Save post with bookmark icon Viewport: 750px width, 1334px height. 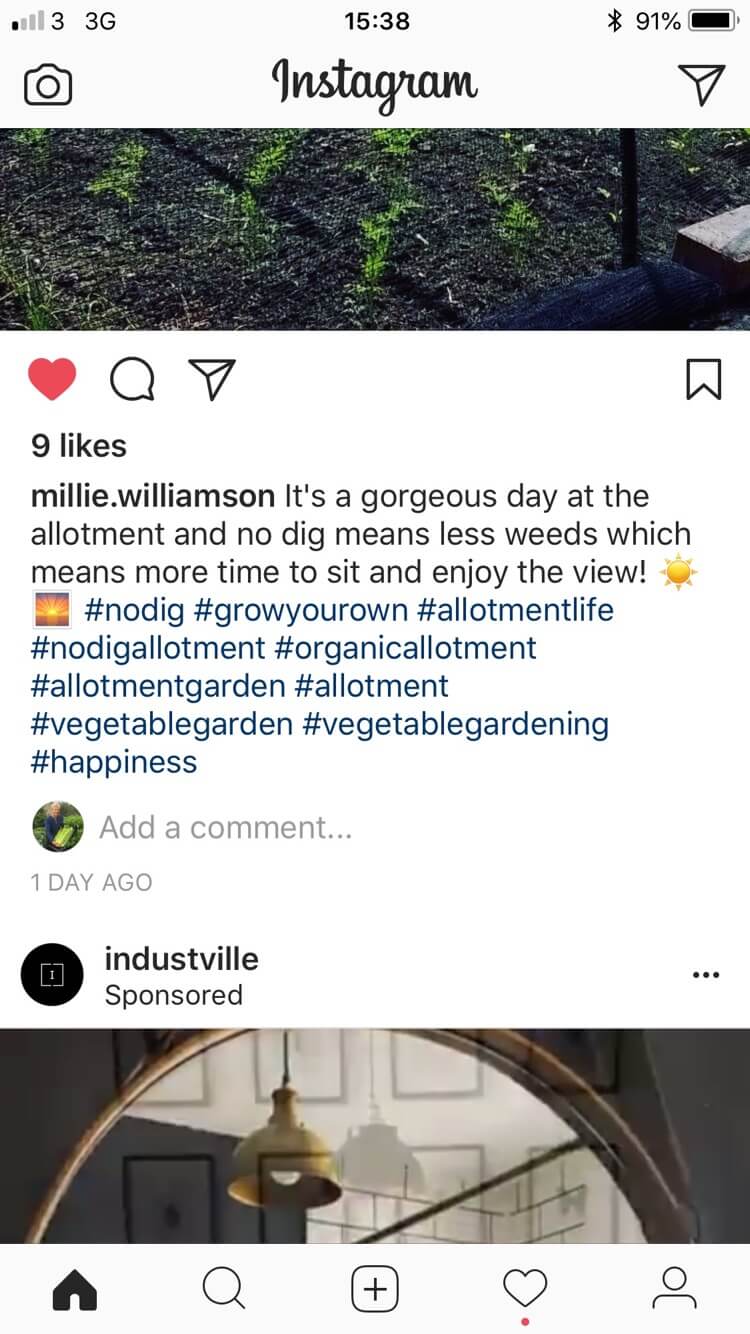click(x=704, y=380)
